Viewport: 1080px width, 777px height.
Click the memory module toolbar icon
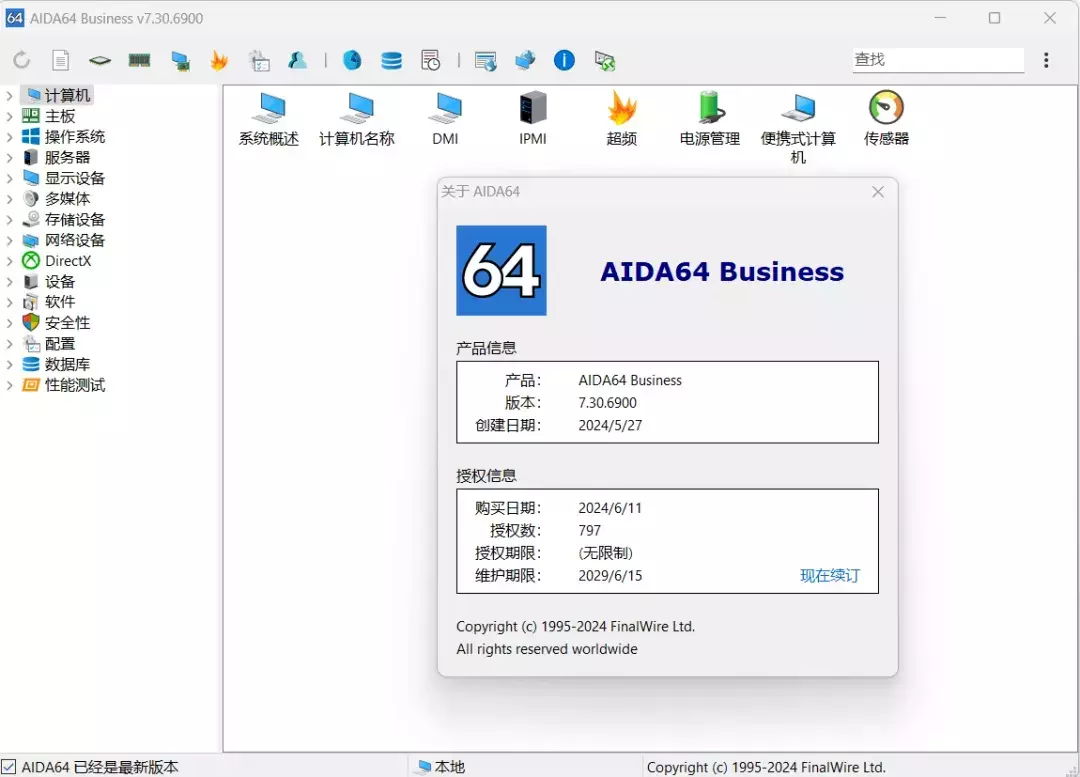point(139,61)
